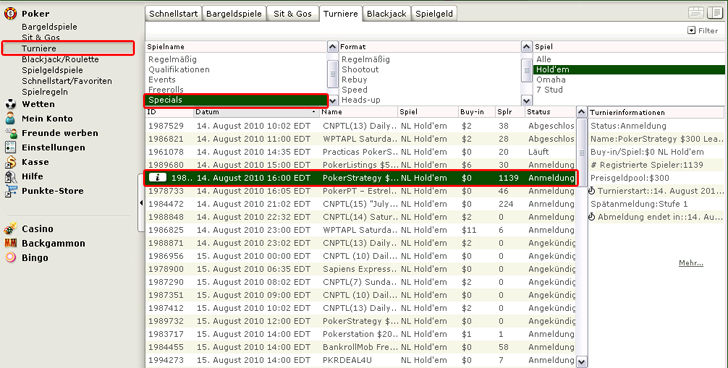The width and height of the screenshot is (728, 368).
Task: Collapse the left sidebar with arrow handle
Action: point(141,203)
